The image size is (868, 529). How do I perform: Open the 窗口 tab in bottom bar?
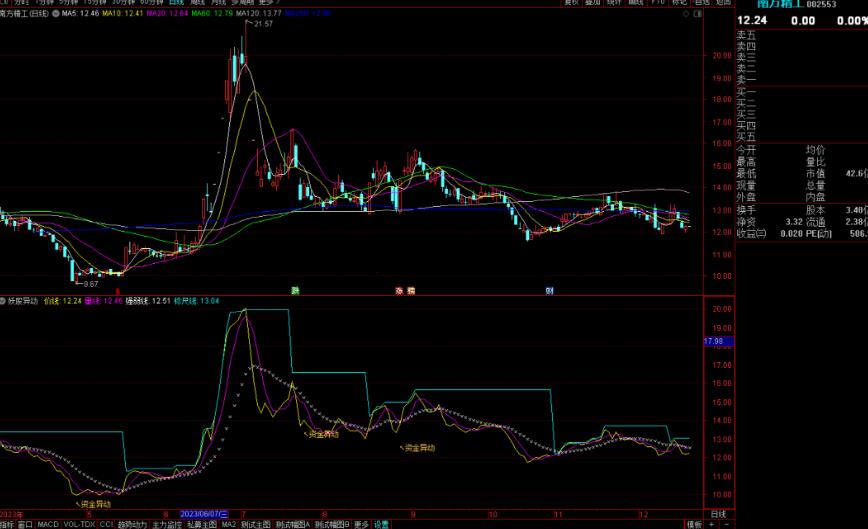[x=25, y=525]
